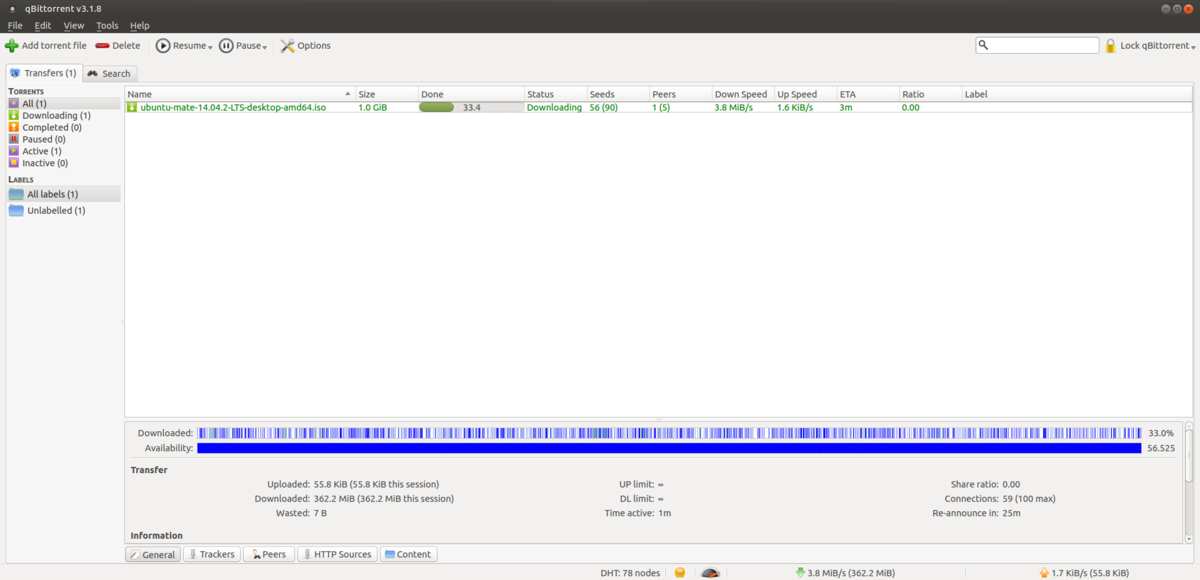Click the 59 (100 max) connections value
The image size is (1200, 580).
point(1015,498)
